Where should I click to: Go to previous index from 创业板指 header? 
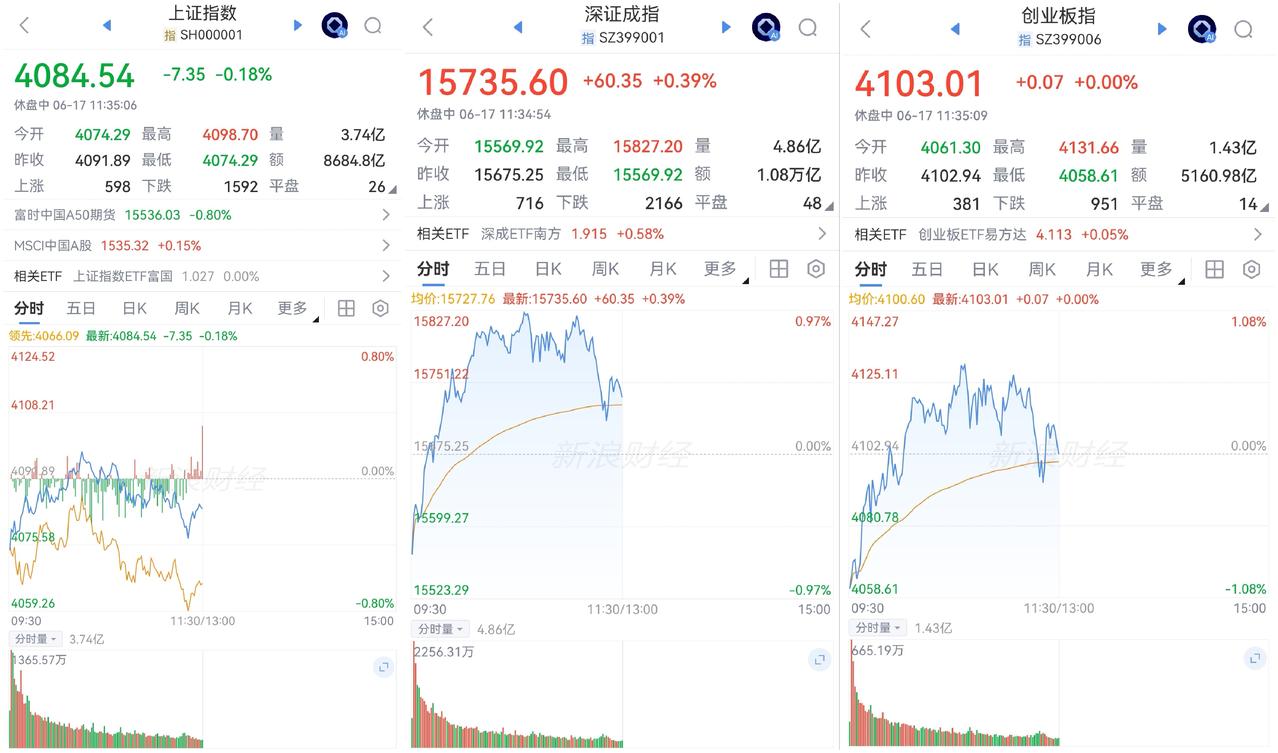(955, 29)
